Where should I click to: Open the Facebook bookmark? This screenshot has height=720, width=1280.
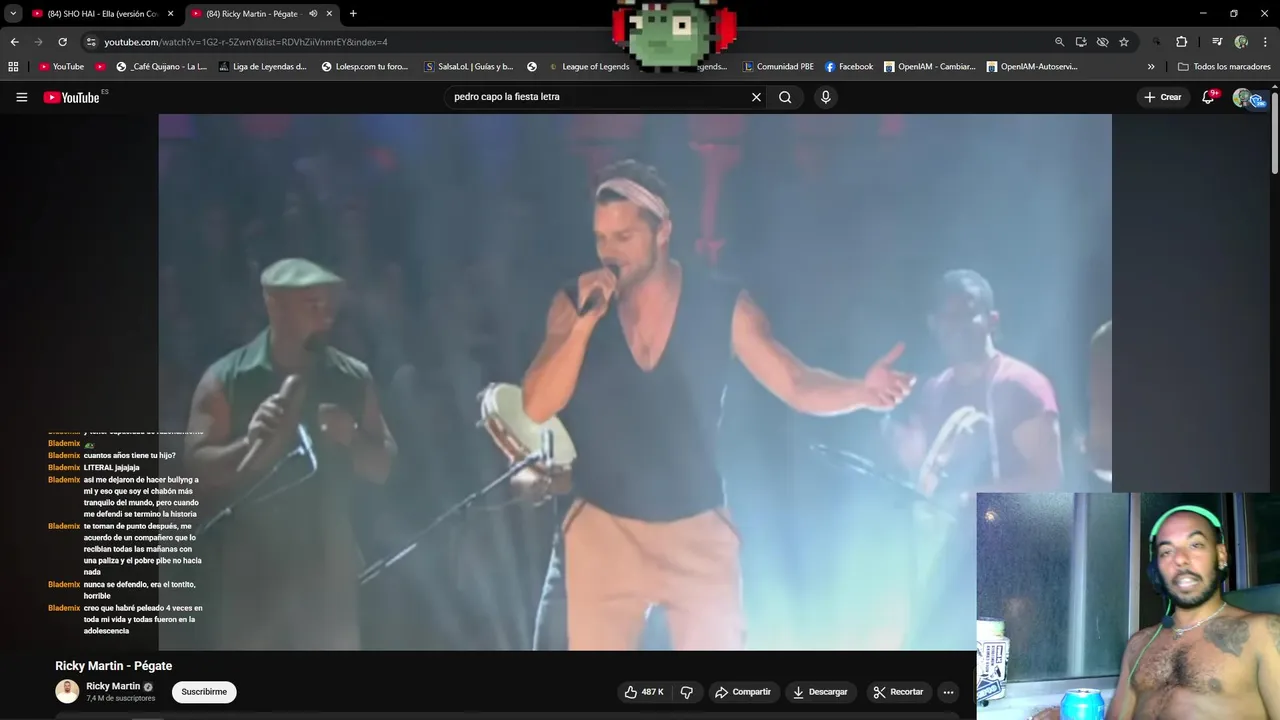(849, 67)
